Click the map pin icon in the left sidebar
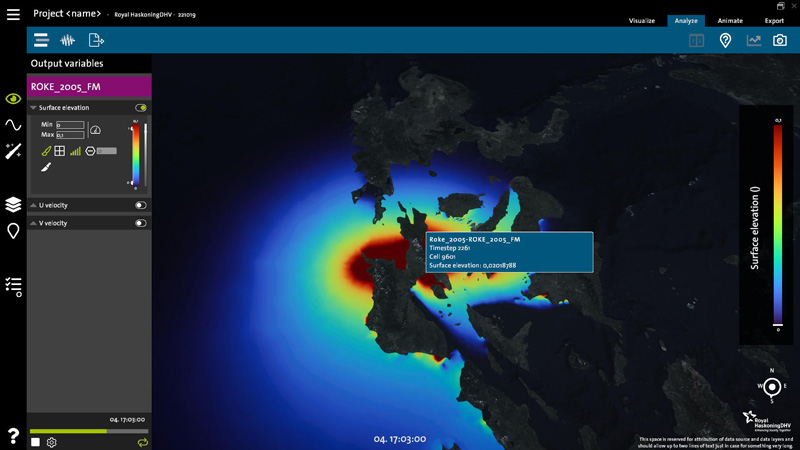The height and width of the screenshot is (450, 800). point(13,231)
